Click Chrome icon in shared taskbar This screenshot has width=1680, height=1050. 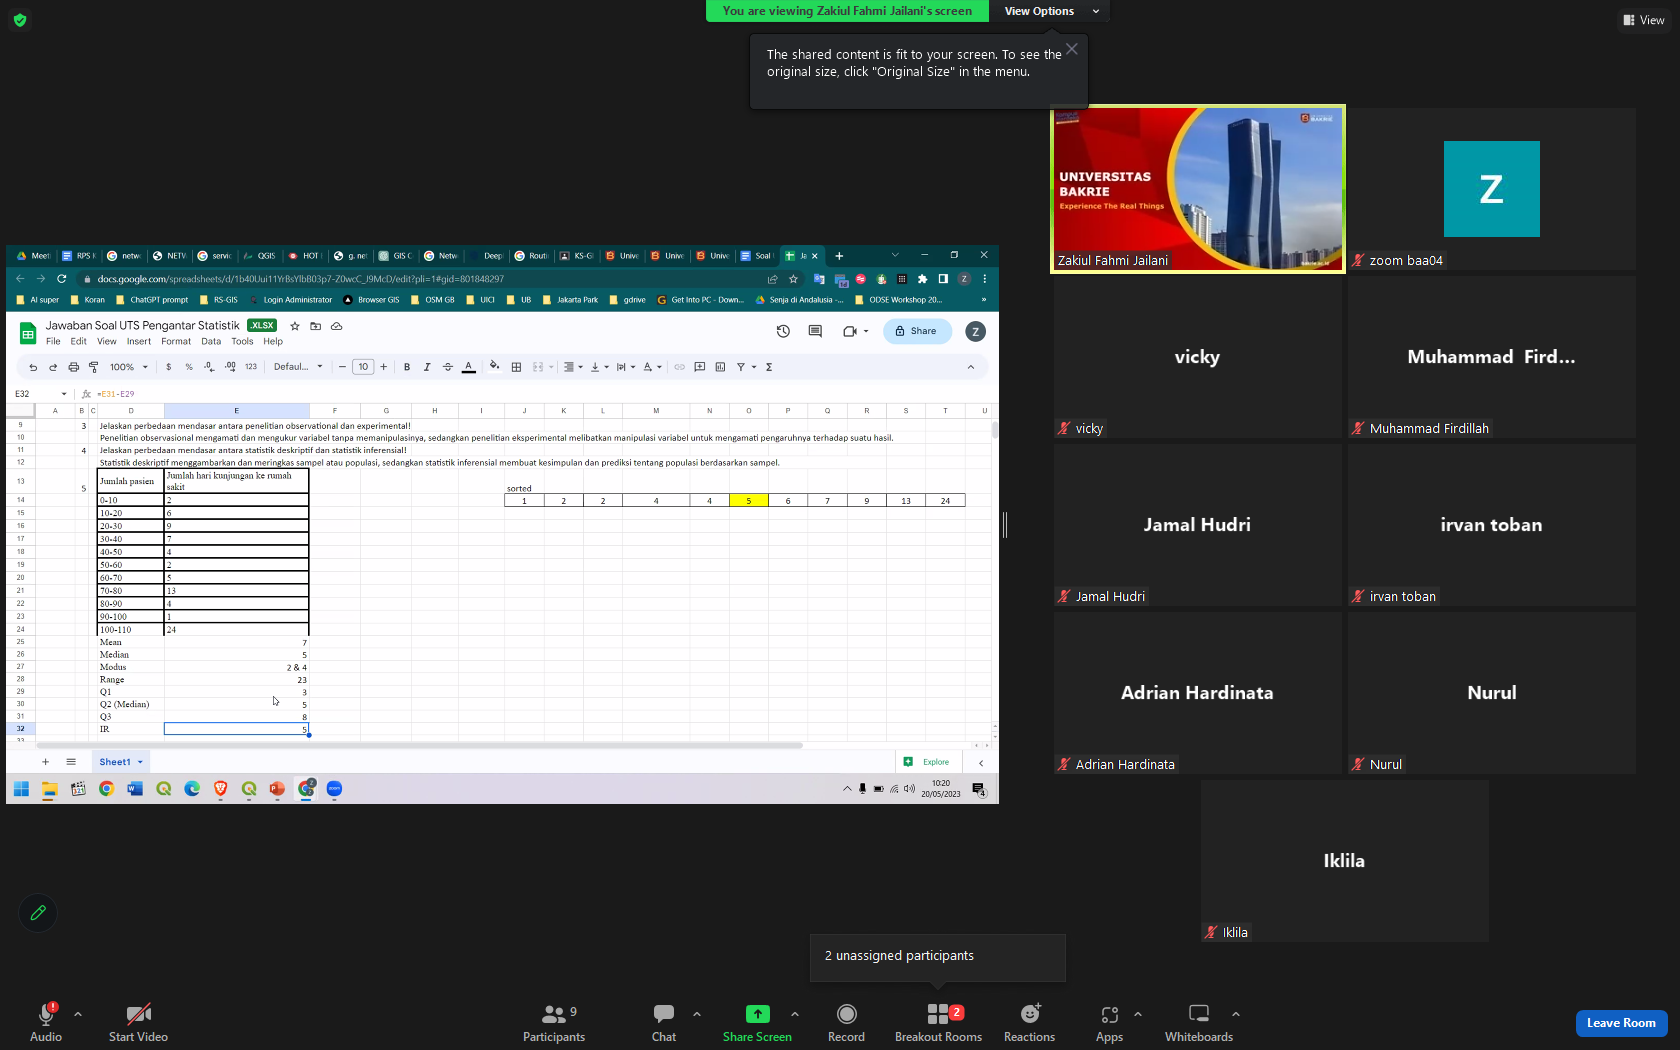click(x=106, y=789)
